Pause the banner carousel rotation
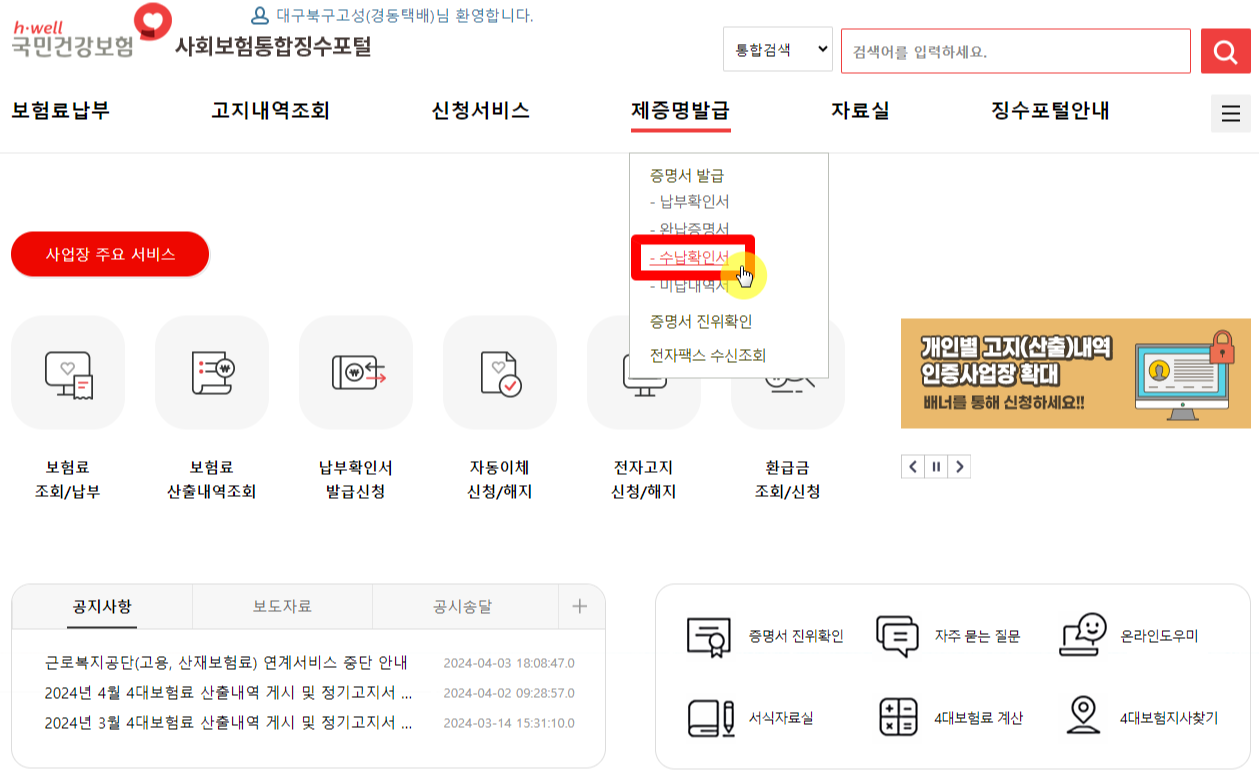The image size is (1259, 784). pyautogui.click(x=936, y=466)
